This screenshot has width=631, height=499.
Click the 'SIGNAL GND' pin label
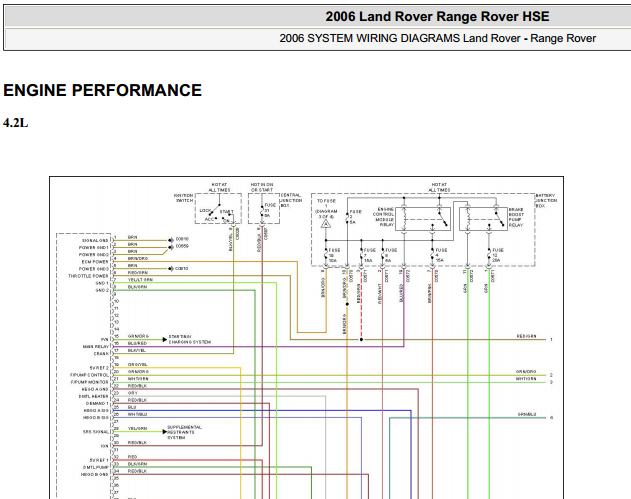[x=95, y=241]
